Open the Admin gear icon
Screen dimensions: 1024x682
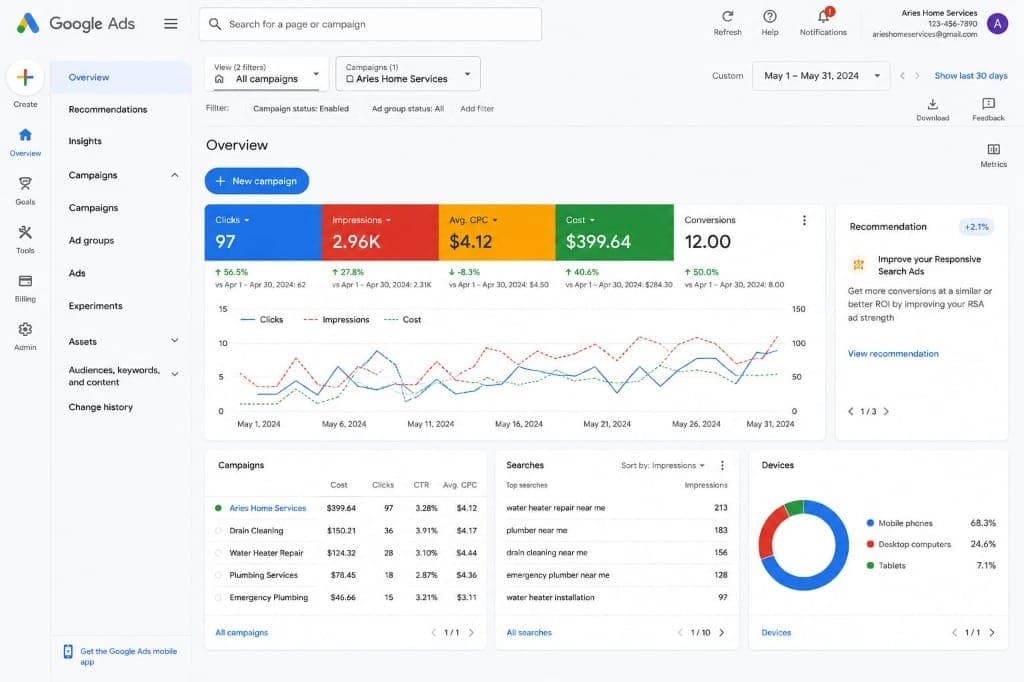[x=25, y=329]
